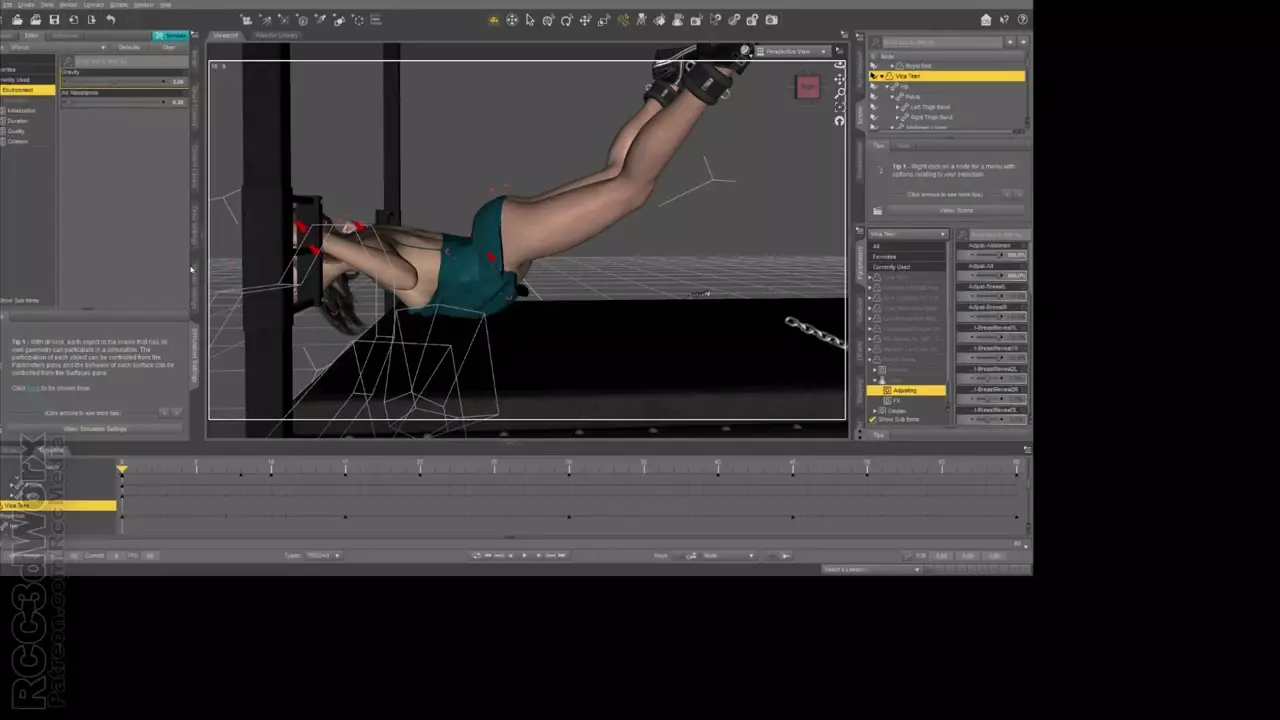Toggle visibility eye of Royal Bed
The width and height of the screenshot is (1280, 720).
874,66
